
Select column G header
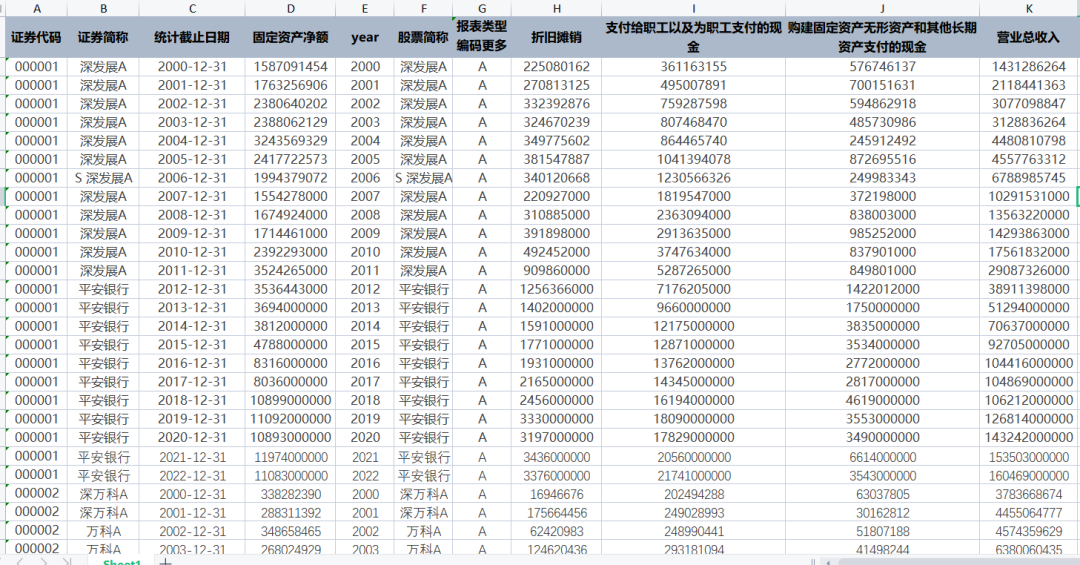481,8
